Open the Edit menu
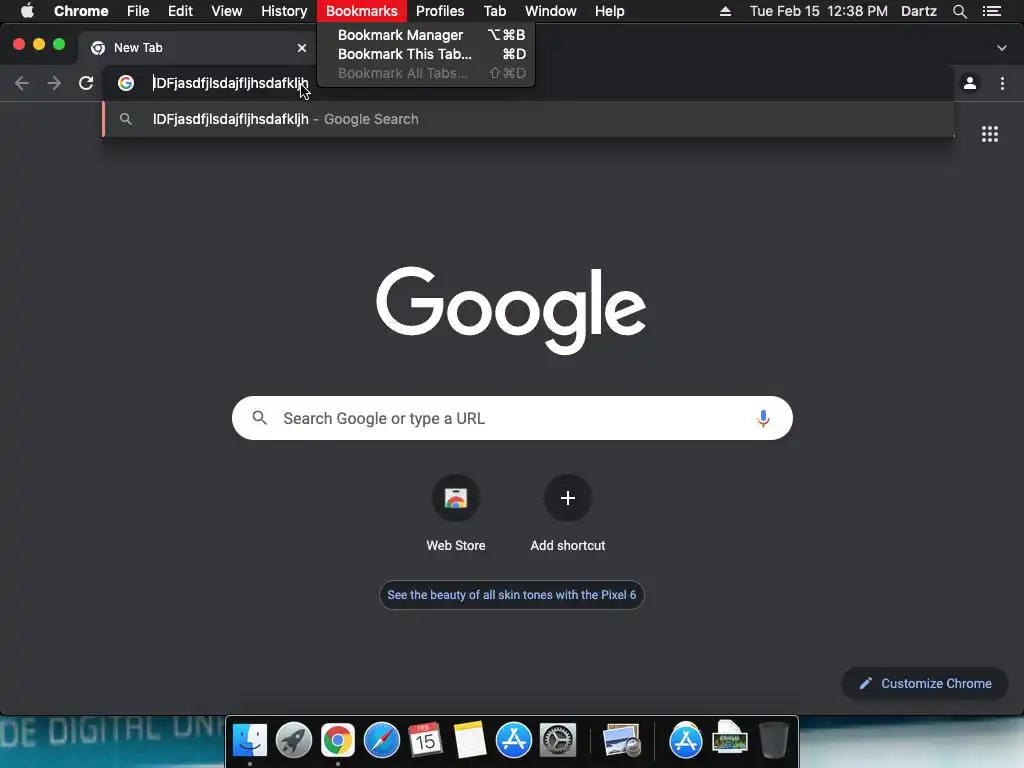The width and height of the screenshot is (1024, 768). coord(180,11)
